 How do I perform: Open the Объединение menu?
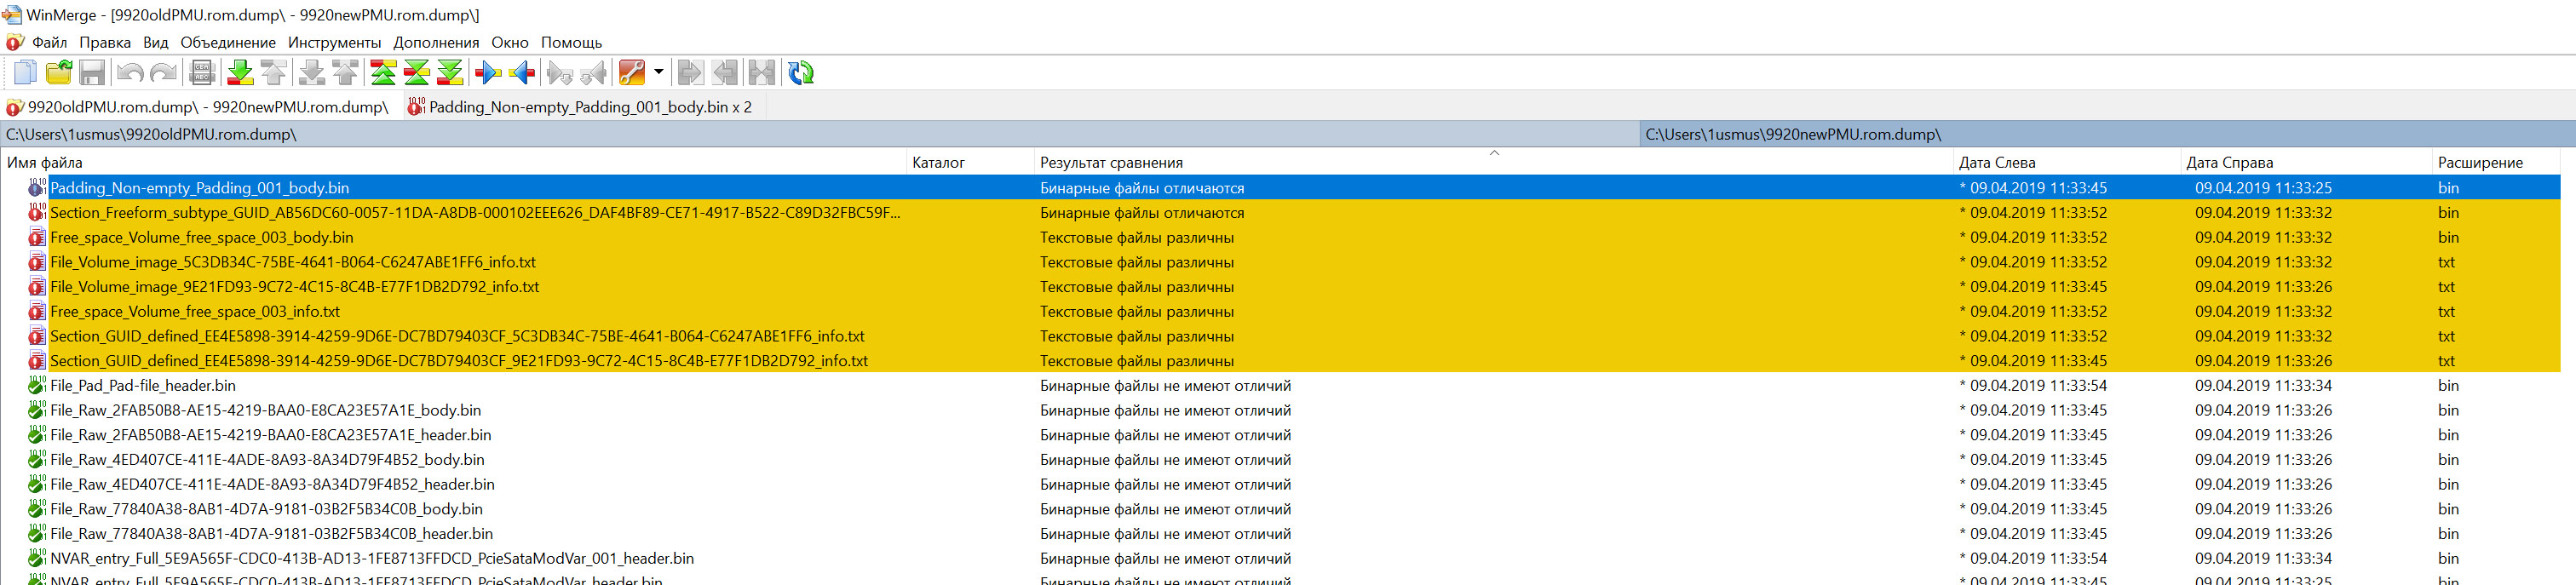228,42
